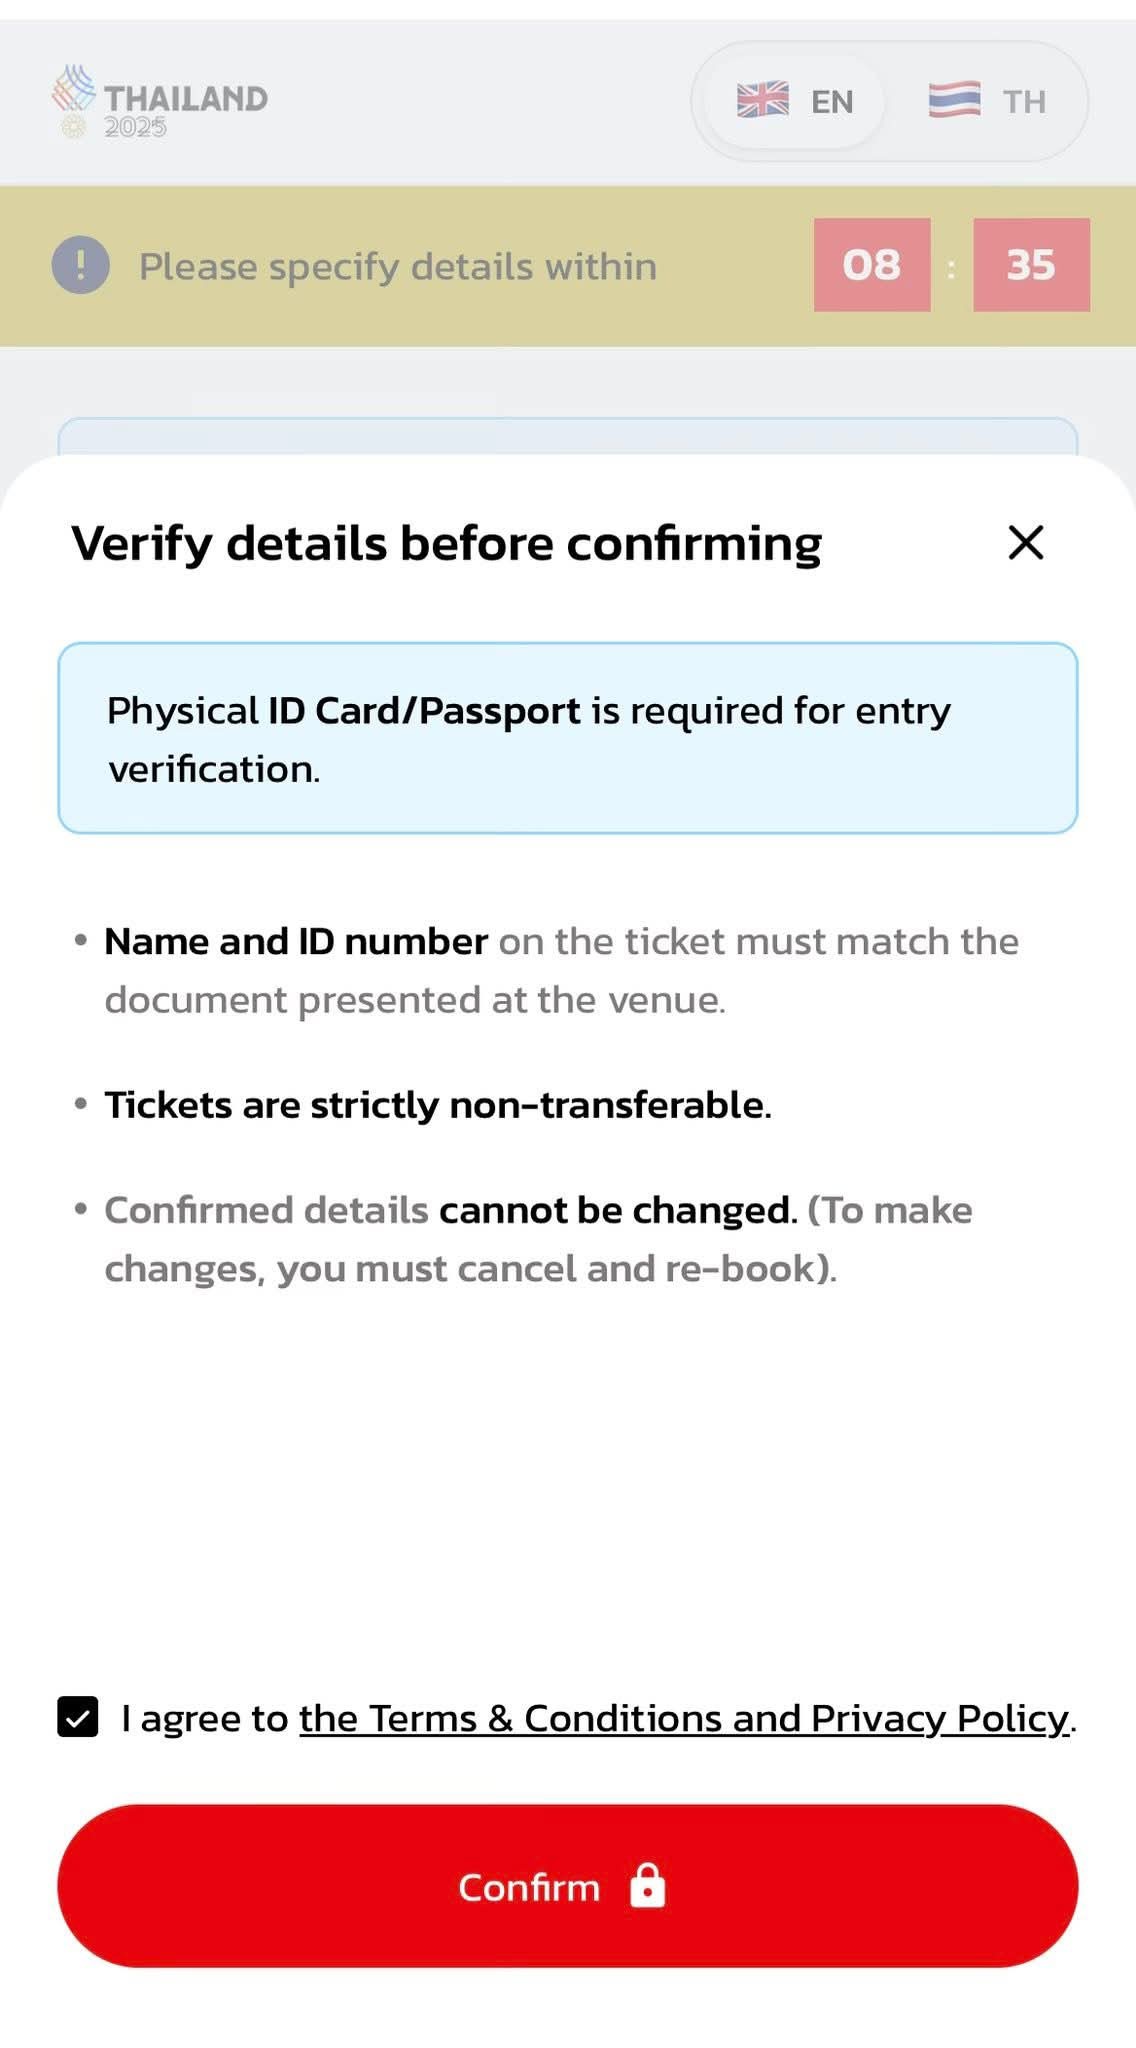Click the 'cannot be changed' bullet text
Image resolution: width=1136 pixels, height=2048 pixels.
pos(615,1210)
